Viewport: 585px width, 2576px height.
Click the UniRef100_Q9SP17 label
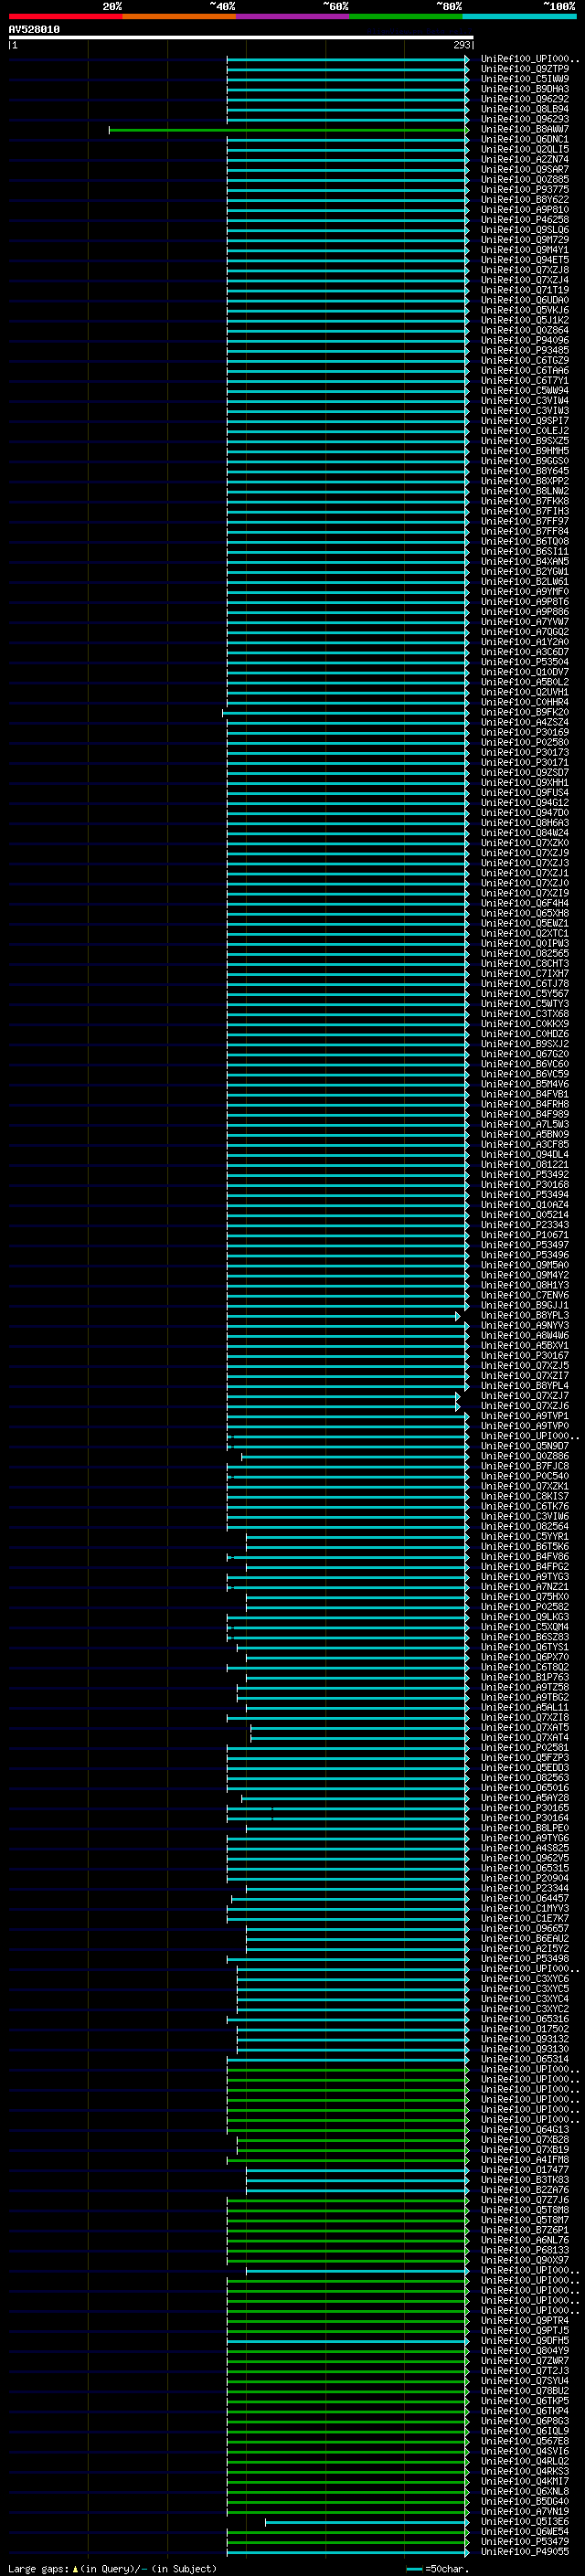[x=525, y=421]
